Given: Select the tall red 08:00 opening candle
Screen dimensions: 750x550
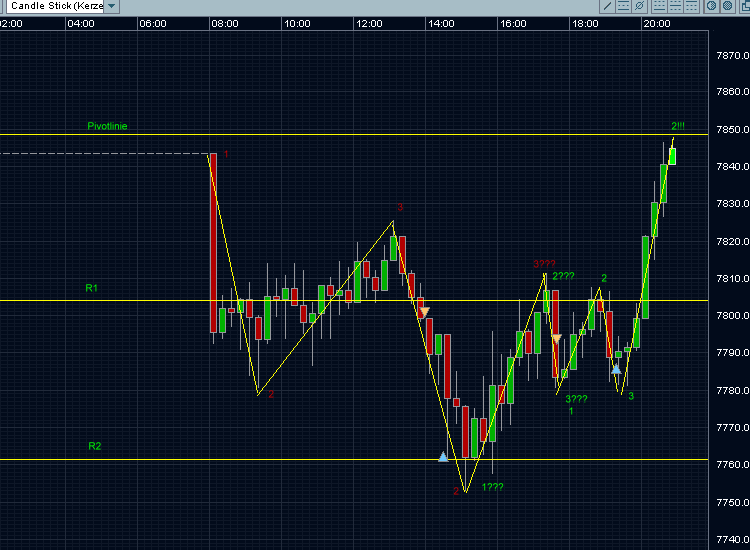Looking at the screenshot, I should tap(213, 243).
